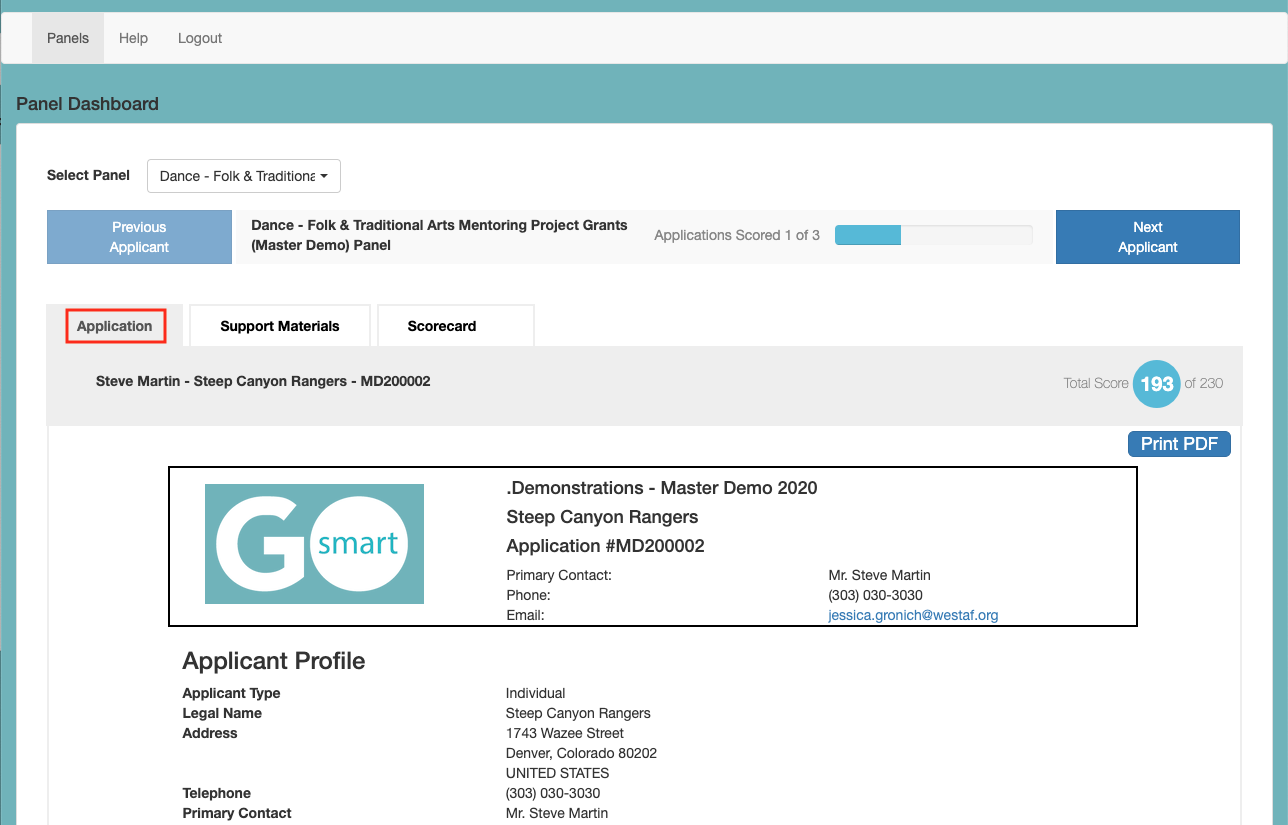Open the Help menu item
Image resolution: width=1288 pixels, height=825 pixels.
(x=133, y=38)
